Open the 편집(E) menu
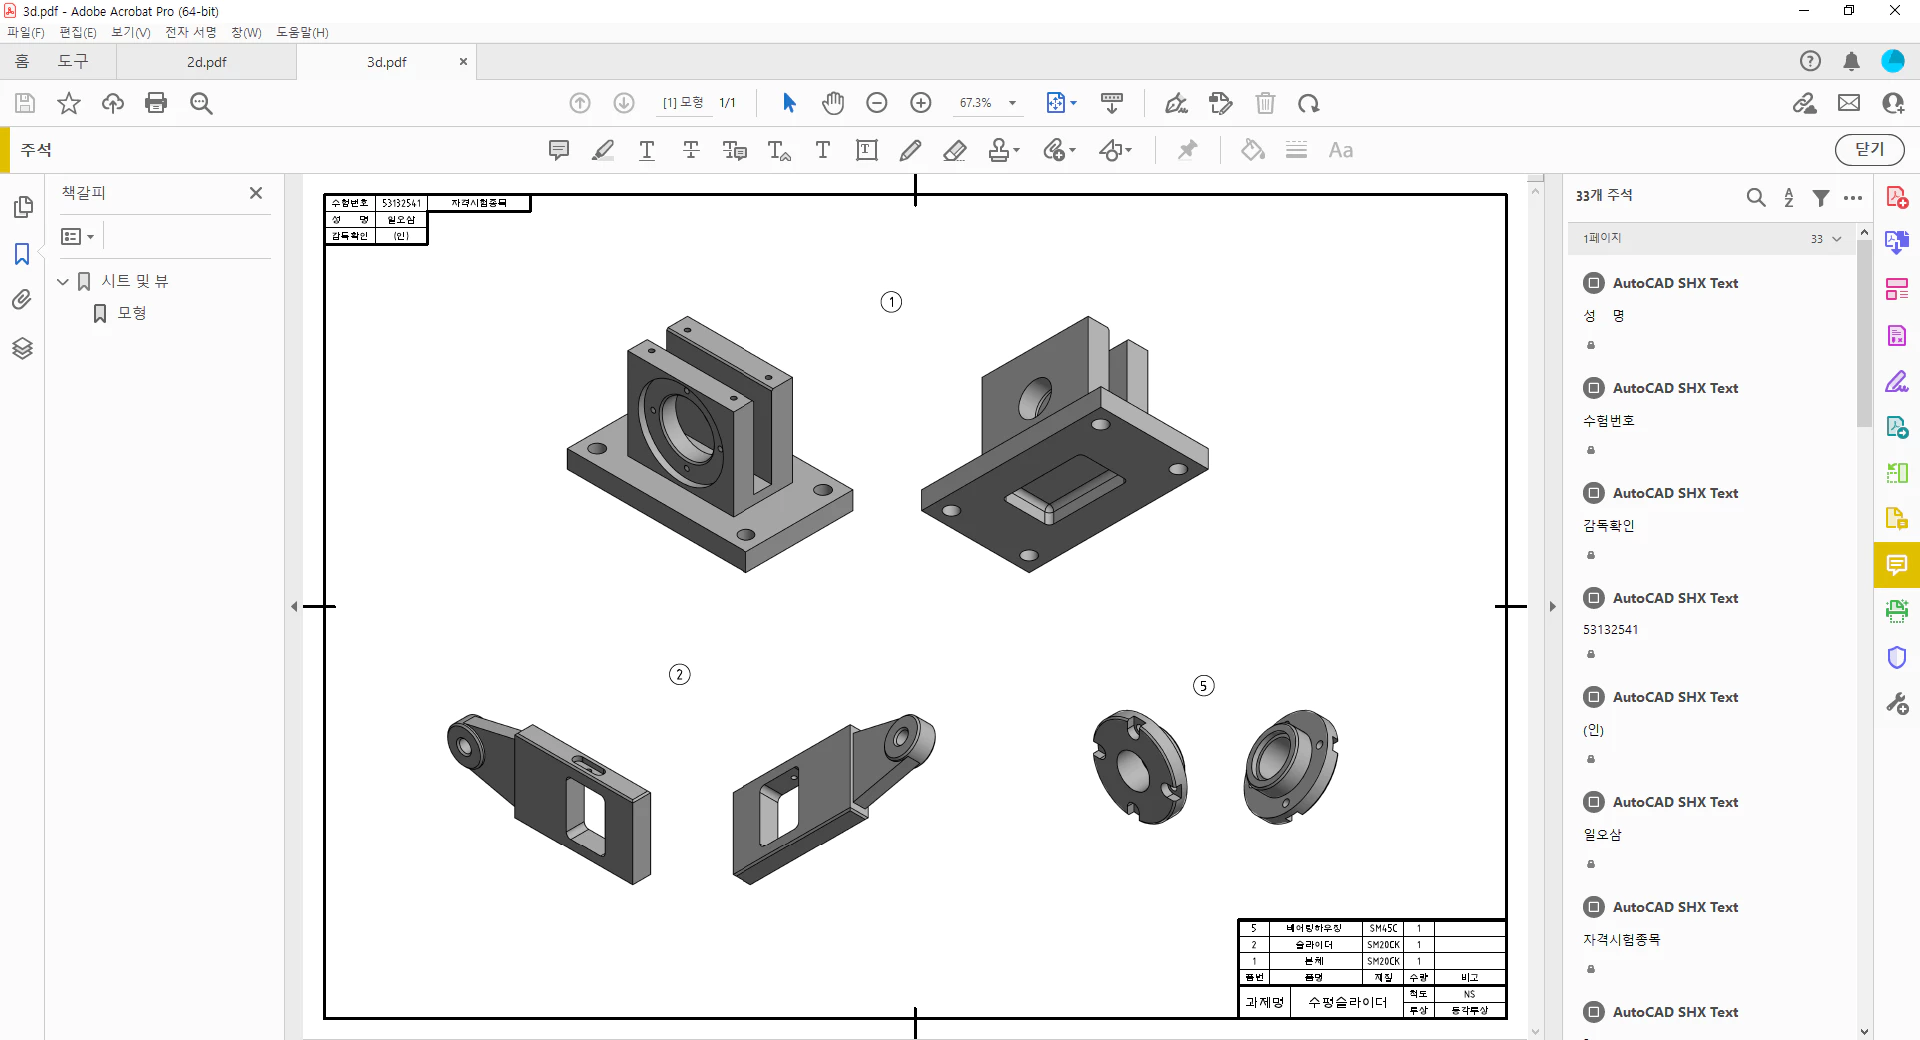Viewport: 1920px width, 1040px height. [78, 32]
